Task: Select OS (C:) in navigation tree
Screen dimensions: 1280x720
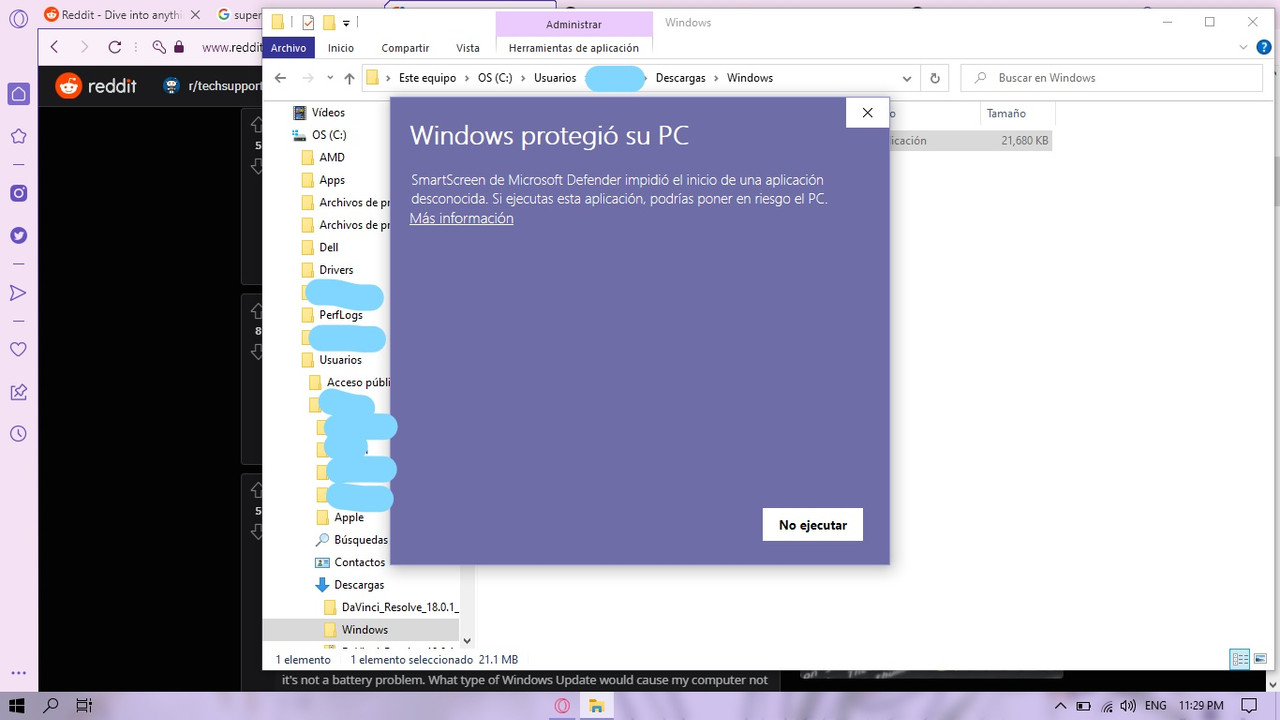Action: point(329,135)
